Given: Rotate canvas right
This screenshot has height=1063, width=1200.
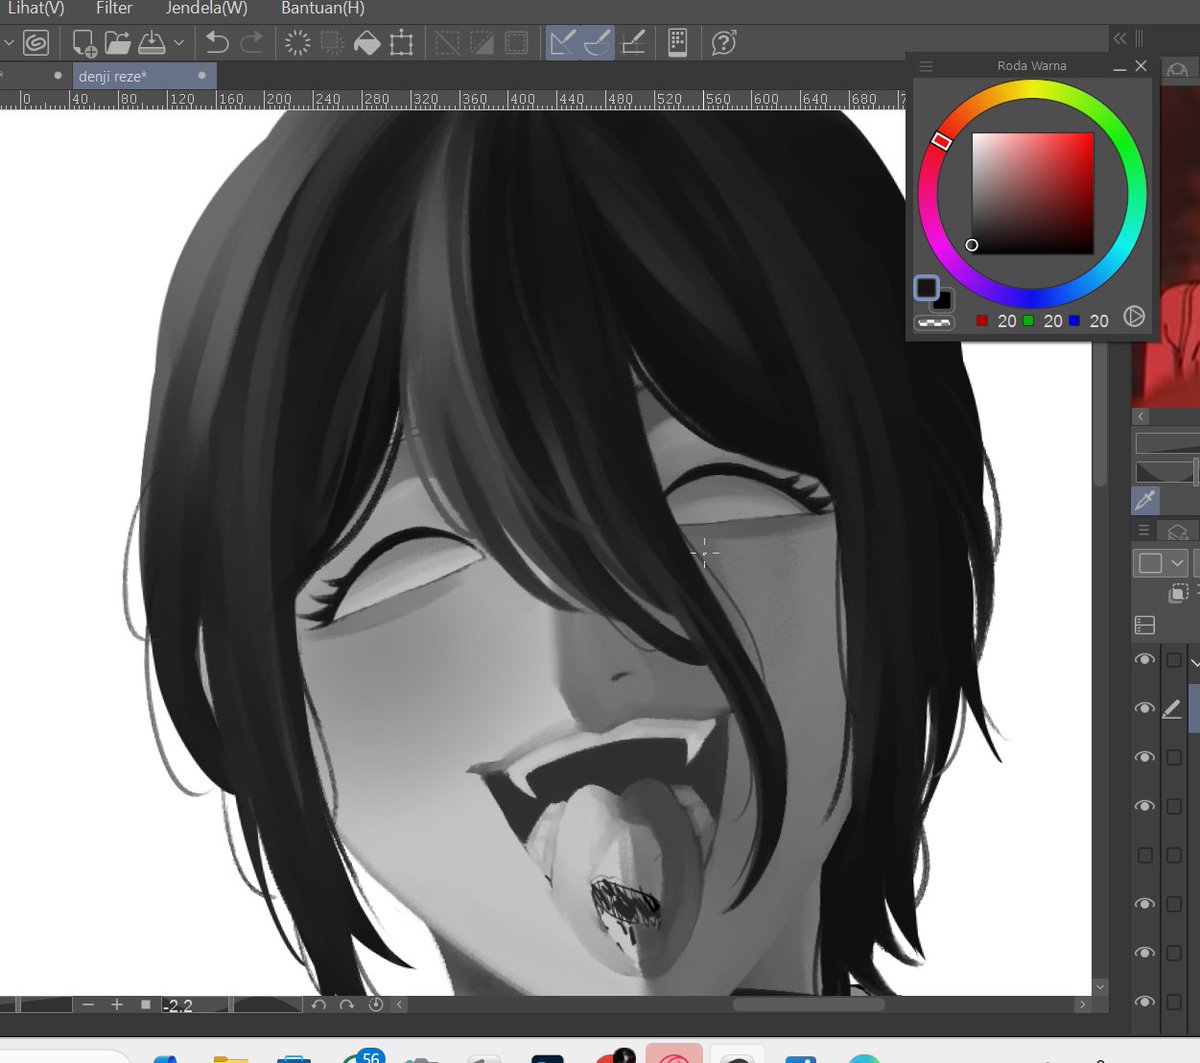Looking at the screenshot, I should point(346,1004).
